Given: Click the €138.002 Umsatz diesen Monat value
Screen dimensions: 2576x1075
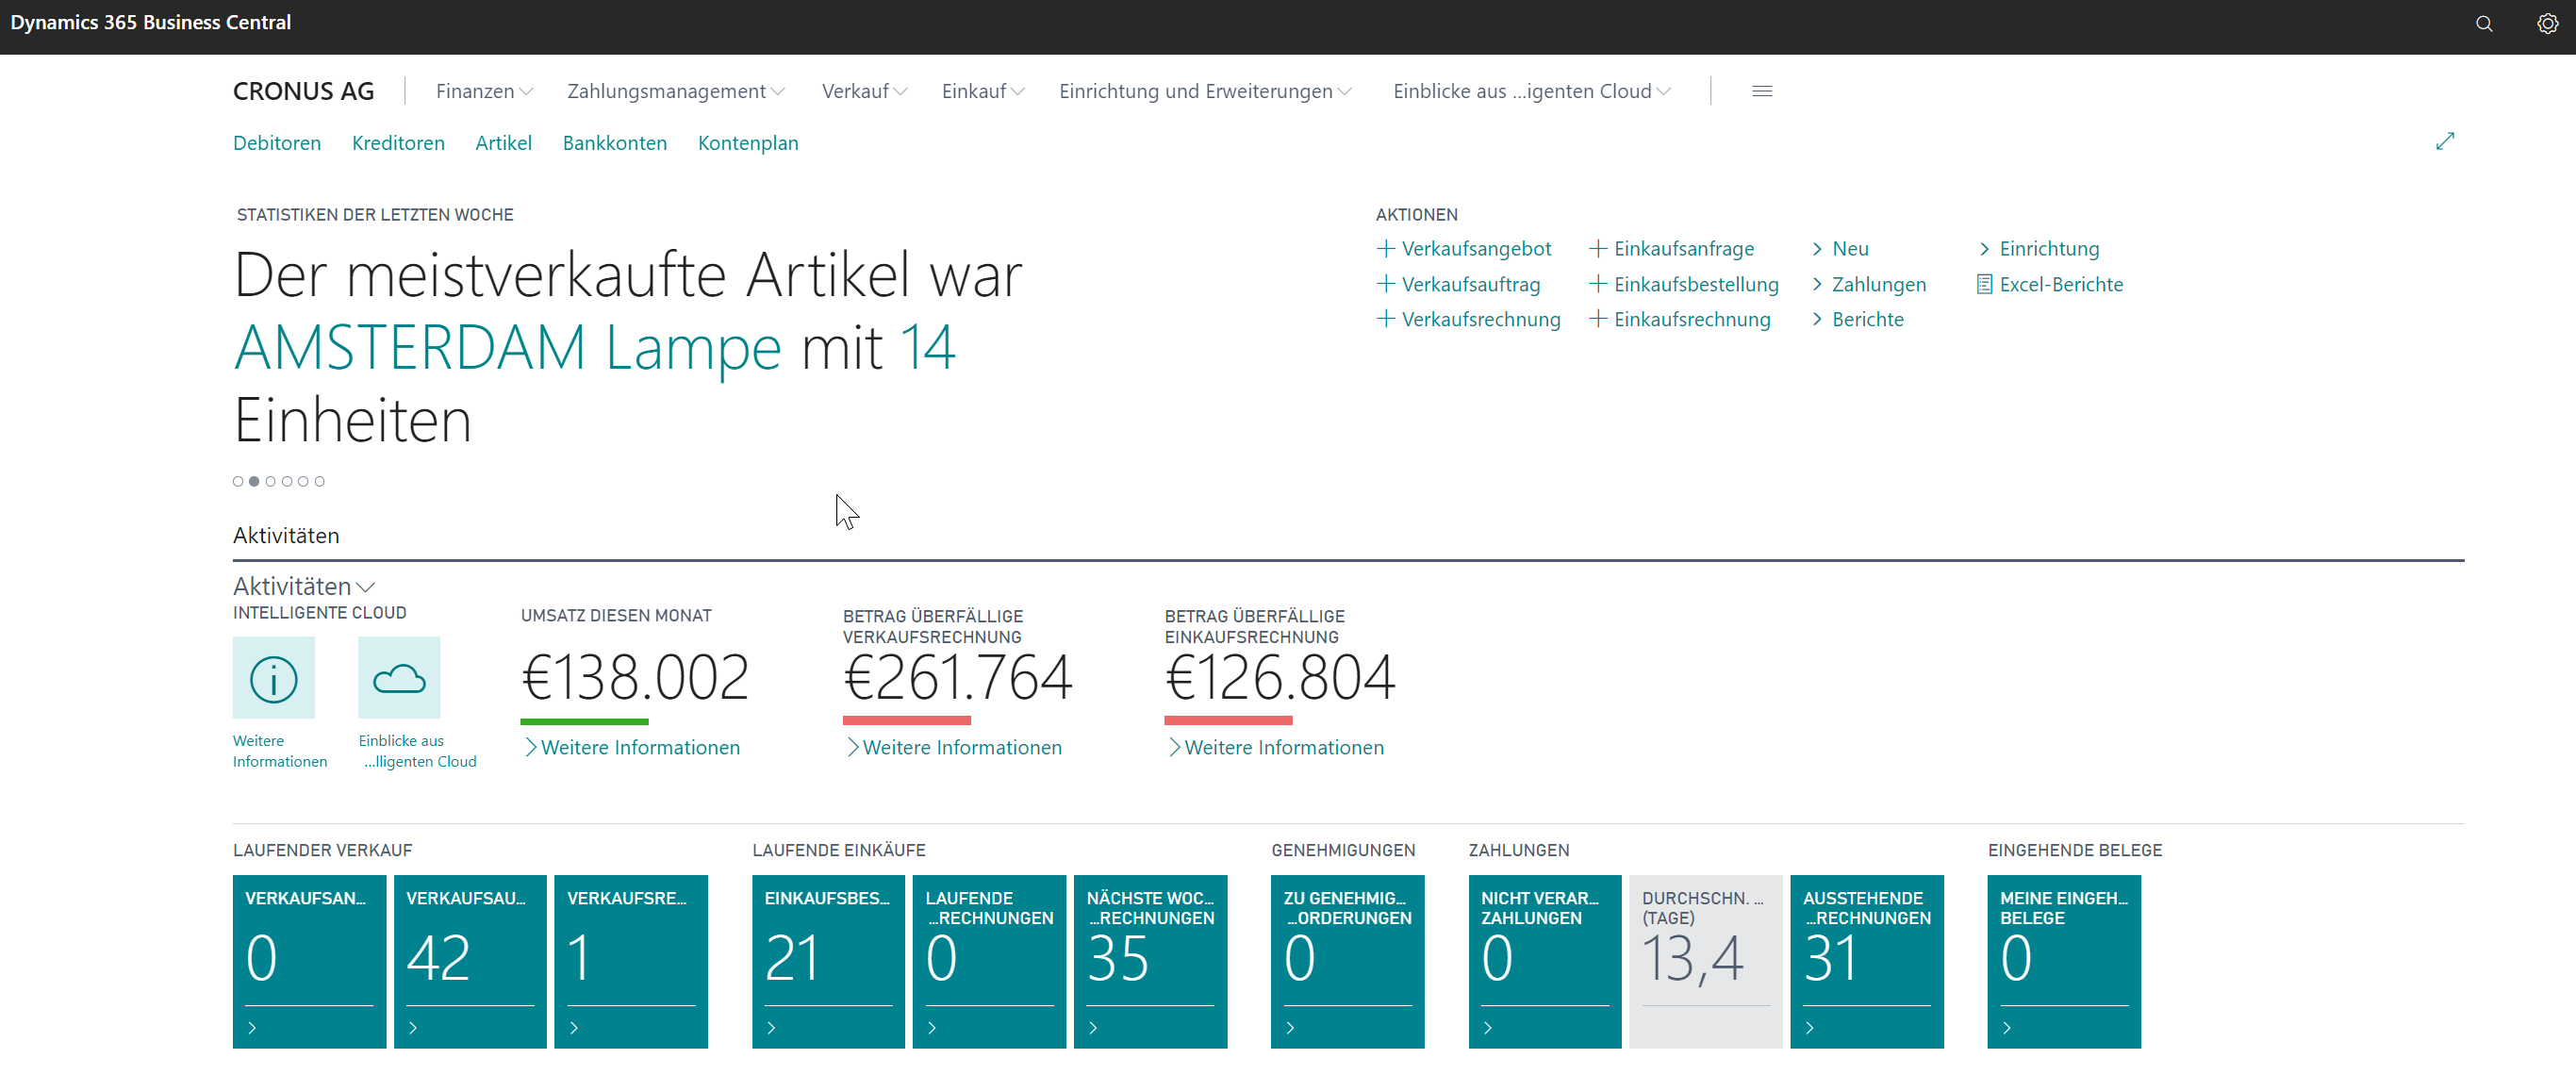Looking at the screenshot, I should 635,678.
